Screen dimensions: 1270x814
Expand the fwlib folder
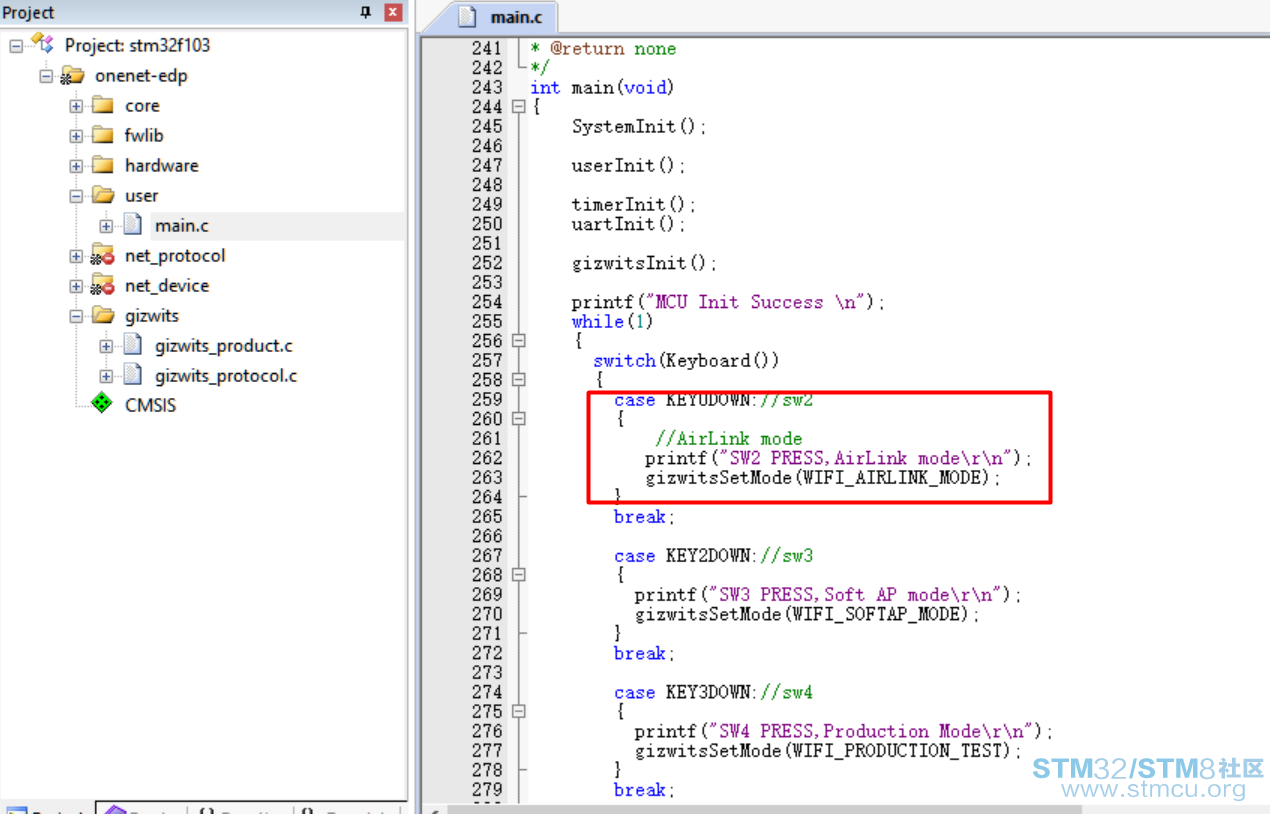click(76, 136)
